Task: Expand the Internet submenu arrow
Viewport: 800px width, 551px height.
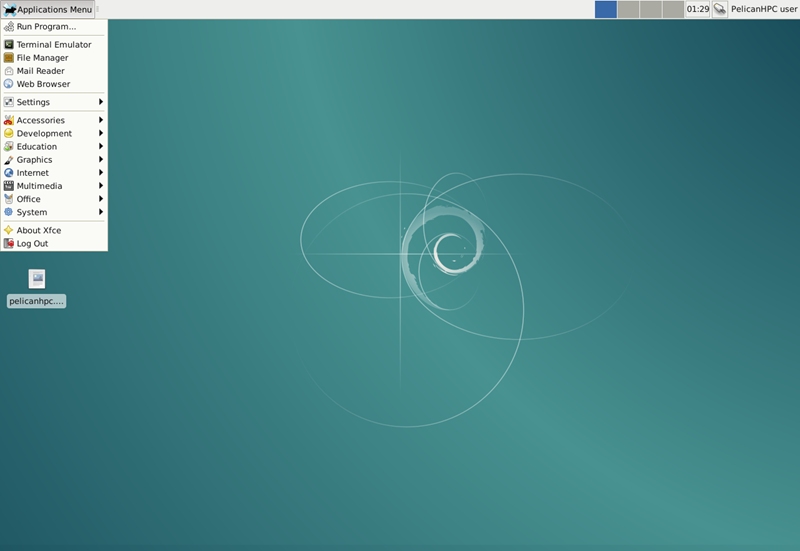Action: click(x=101, y=173)
